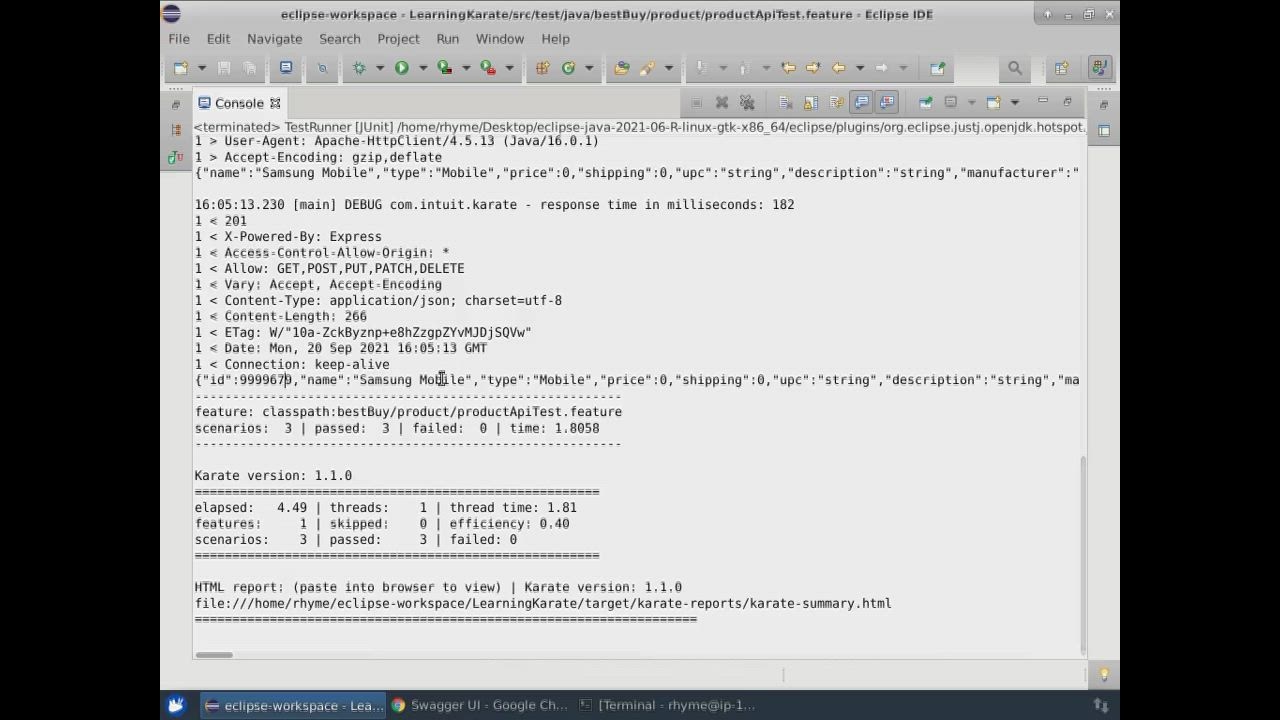Toggle the Pin Console icon
Image resolution: width=1280 pixels, height=720 pixels.
(925, 102)
